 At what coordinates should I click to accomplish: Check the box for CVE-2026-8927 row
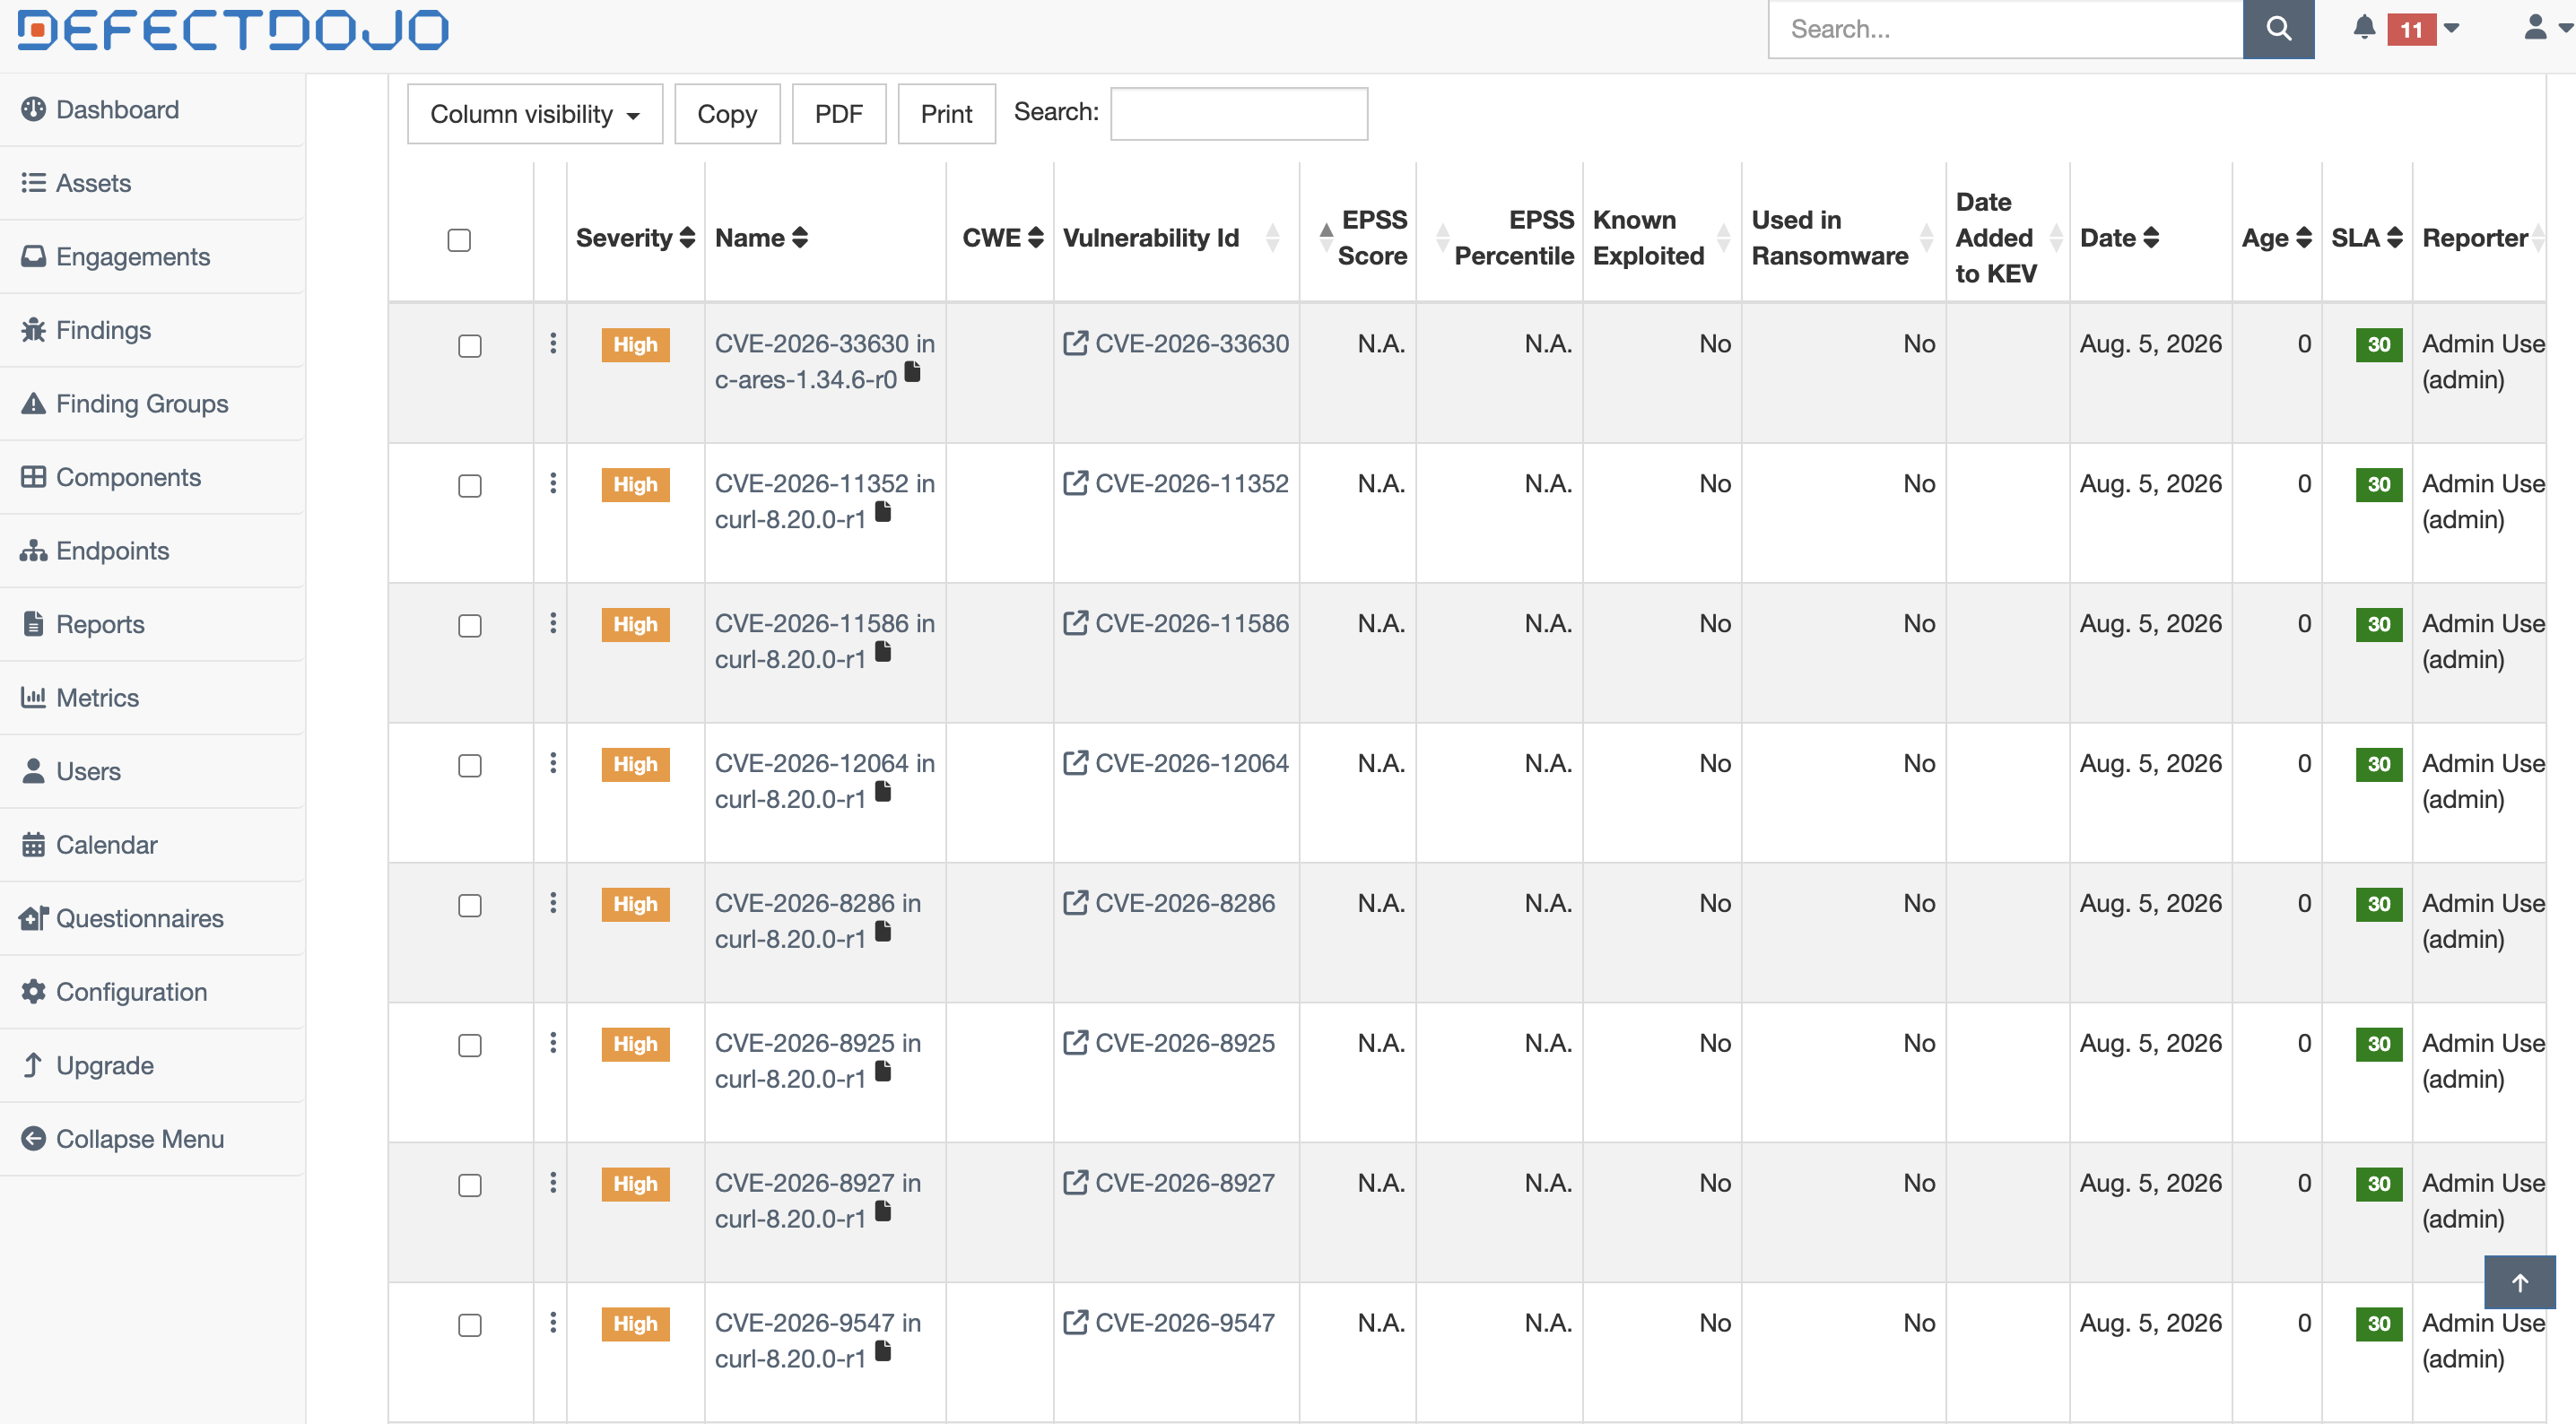[470, 1186]
